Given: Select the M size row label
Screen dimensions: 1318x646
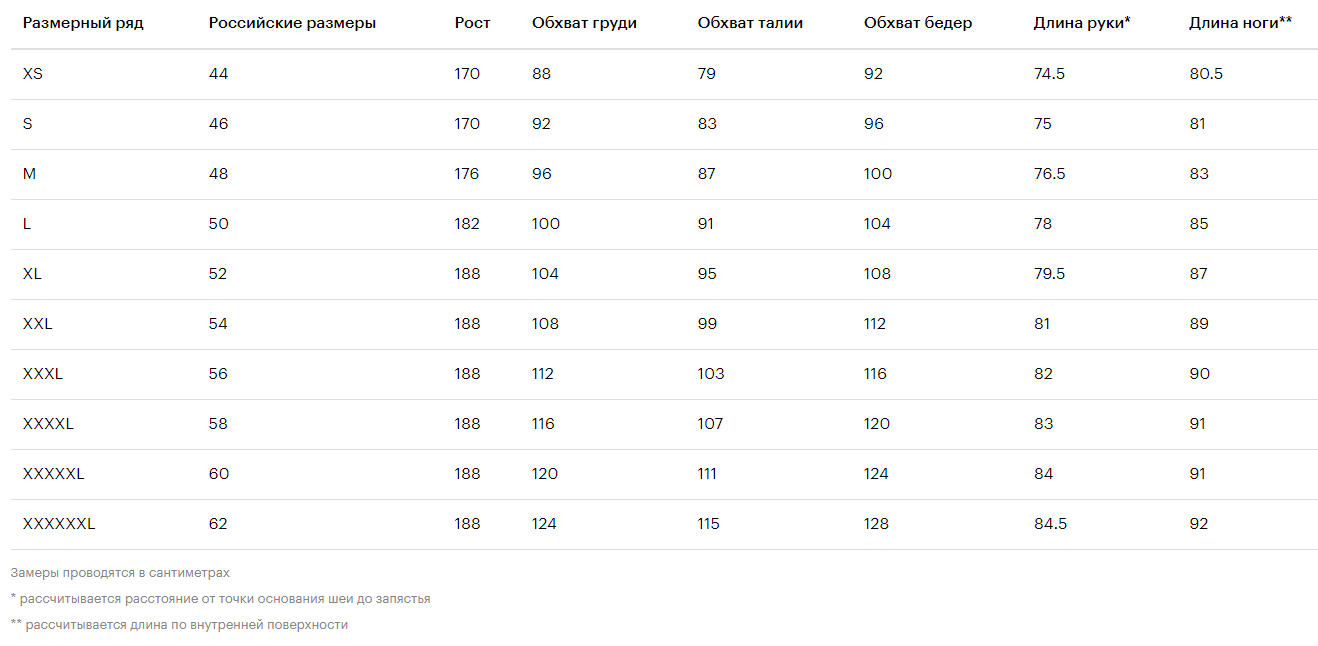Looking at the screenshot, I should 30,174.
